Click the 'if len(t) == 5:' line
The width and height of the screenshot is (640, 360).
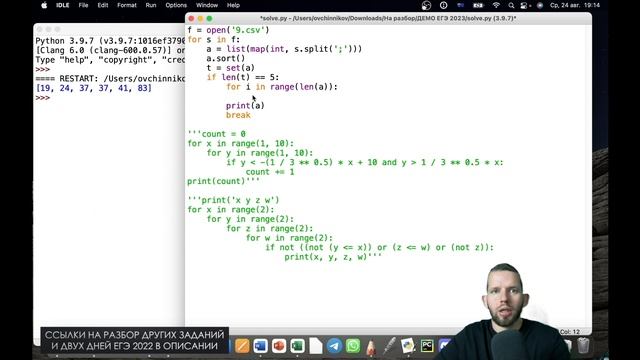click(243, 77)
